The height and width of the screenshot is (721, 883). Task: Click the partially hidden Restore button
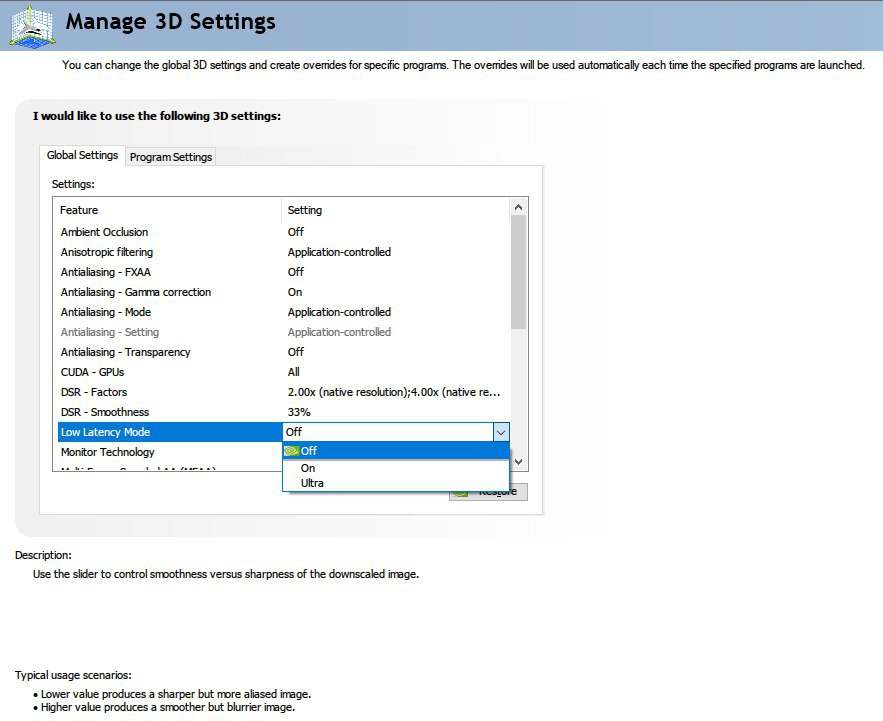(488, 492)
